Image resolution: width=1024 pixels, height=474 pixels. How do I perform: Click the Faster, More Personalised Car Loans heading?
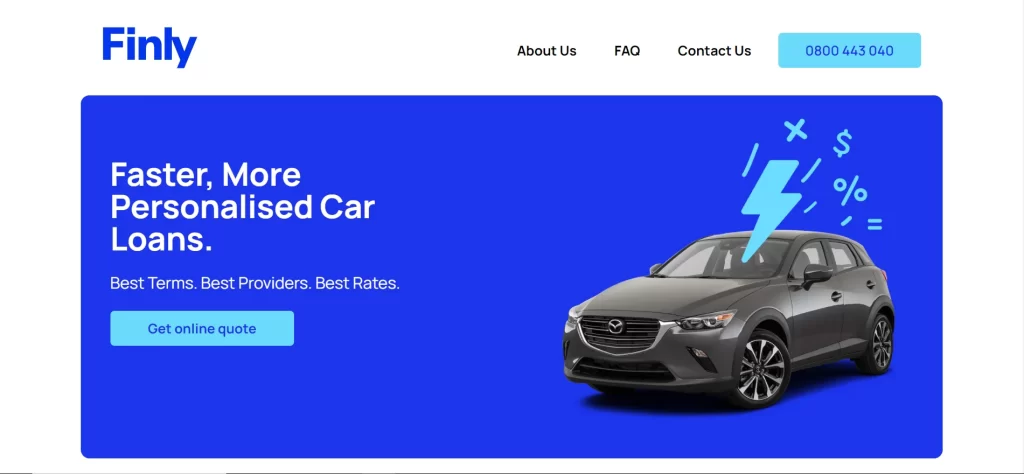242,207
